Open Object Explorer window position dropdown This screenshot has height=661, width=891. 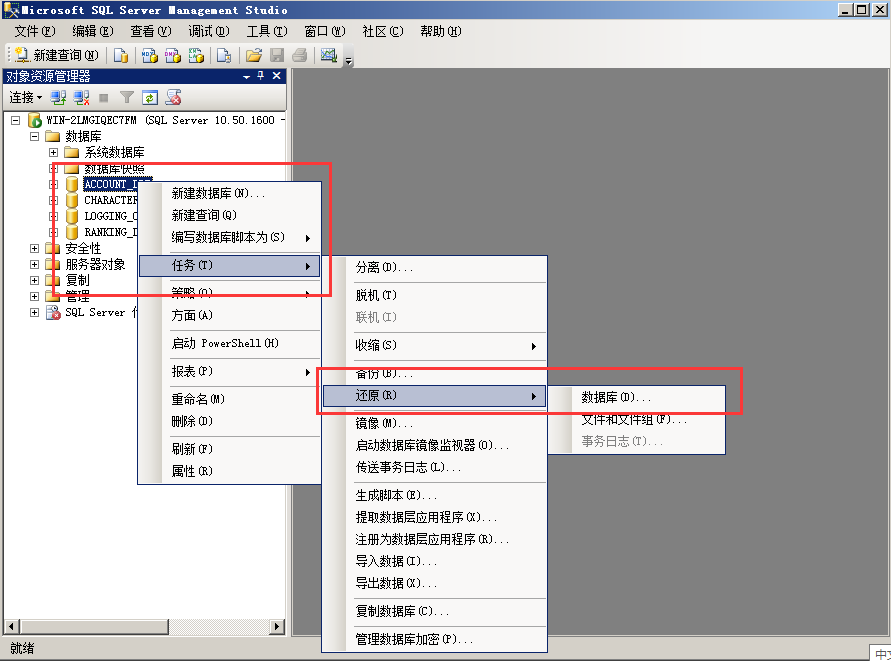(x=246, y=76)
